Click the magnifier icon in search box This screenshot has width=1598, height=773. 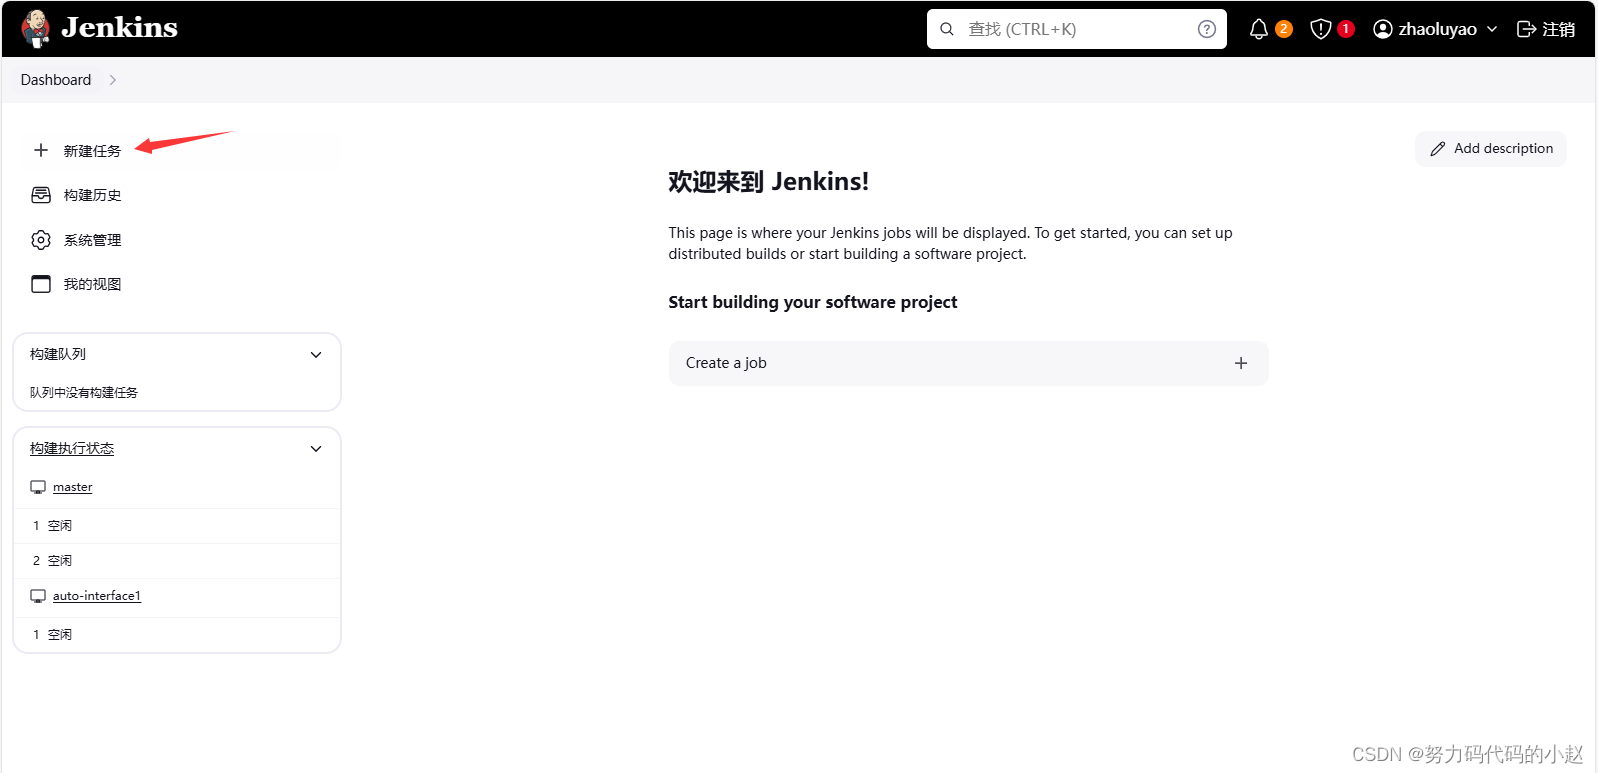pyautogui.click(x=947, y=29)
